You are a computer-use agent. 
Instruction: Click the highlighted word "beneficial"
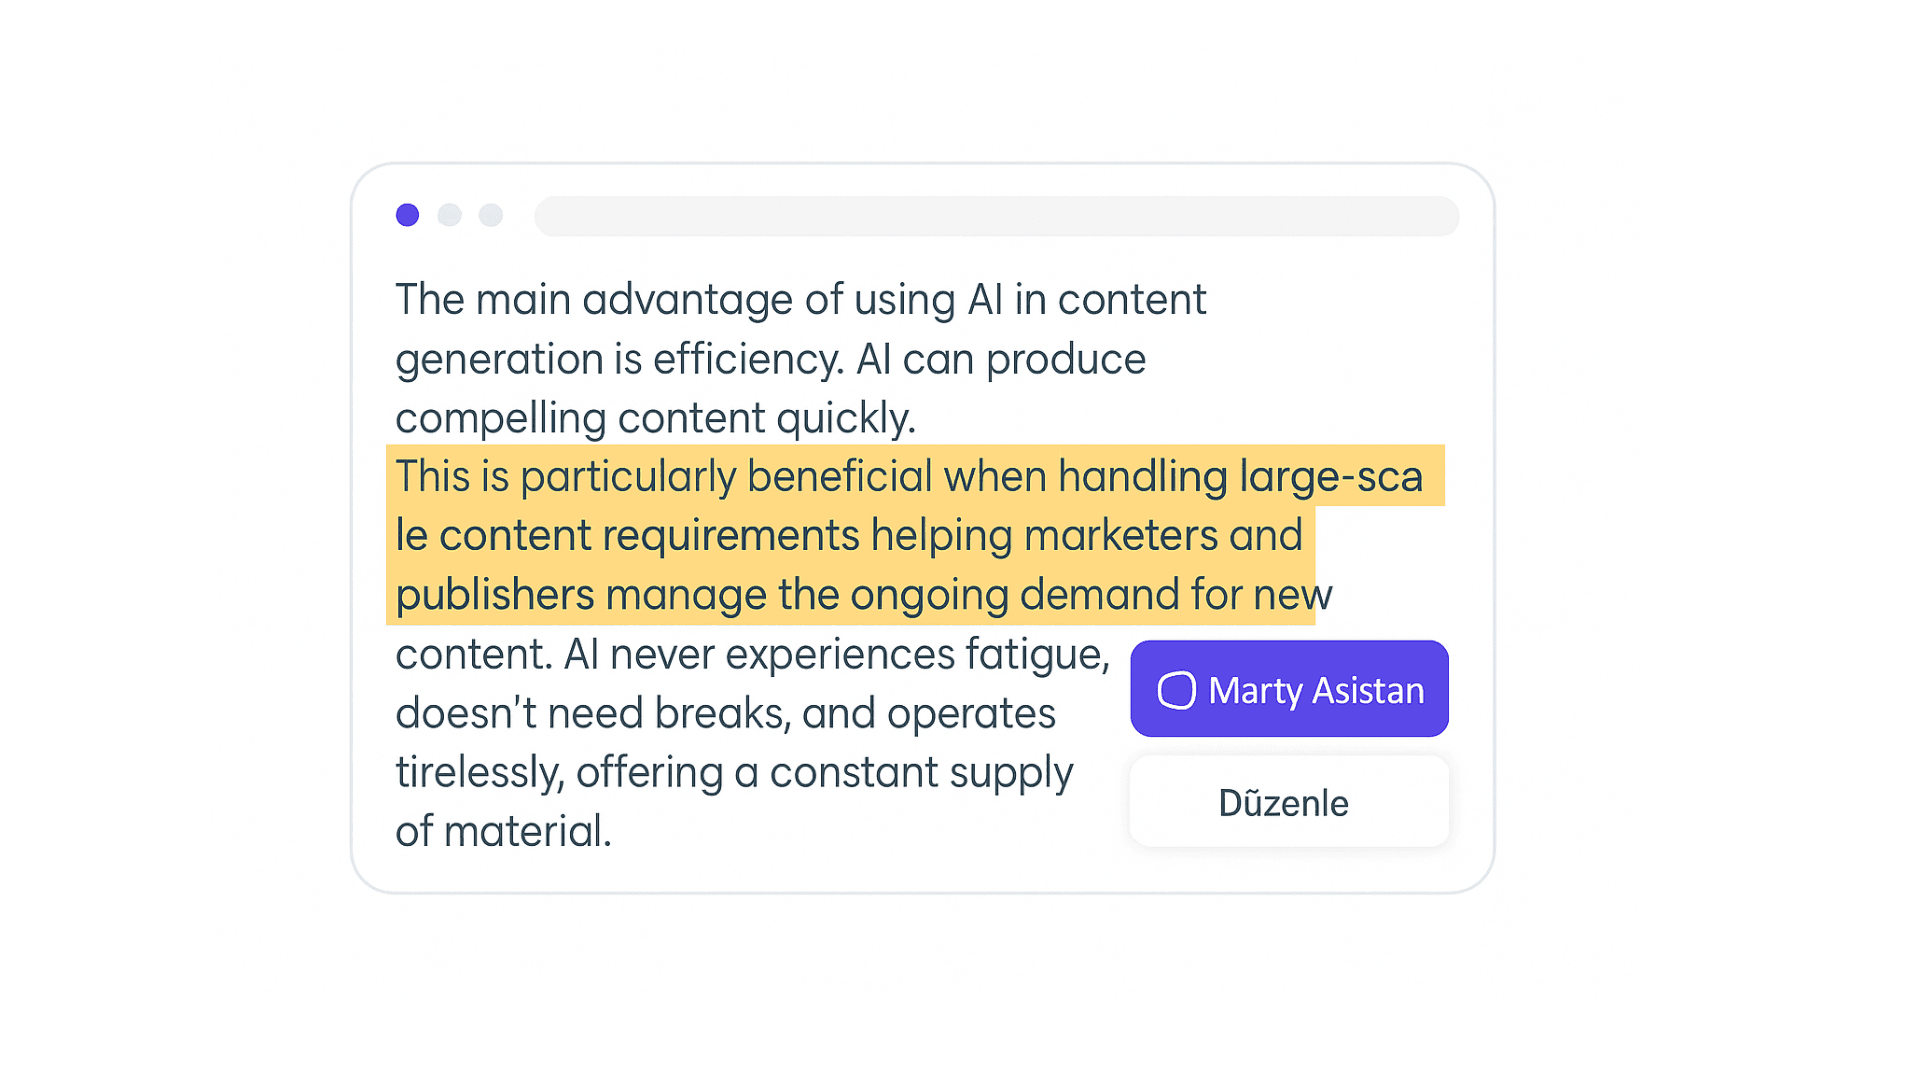click(x=839, y=477)
